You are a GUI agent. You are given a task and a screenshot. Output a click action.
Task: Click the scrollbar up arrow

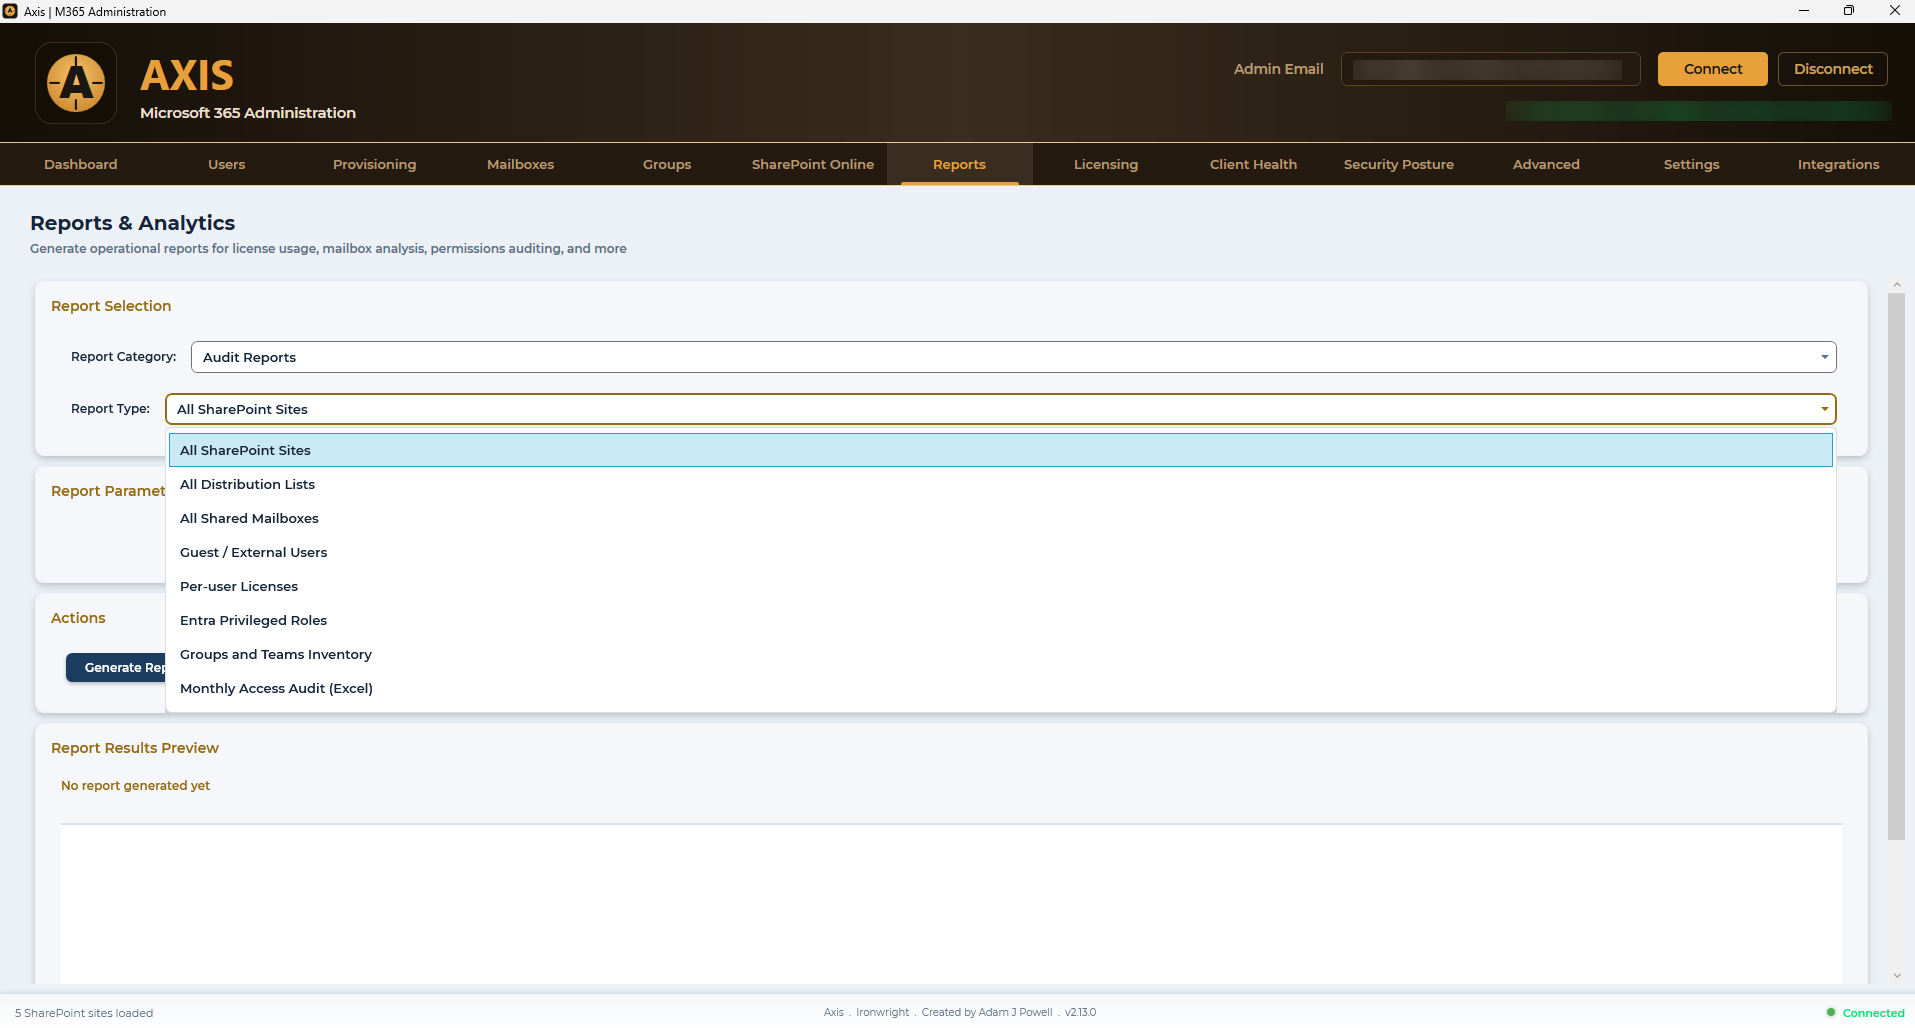click(1896, 285)
